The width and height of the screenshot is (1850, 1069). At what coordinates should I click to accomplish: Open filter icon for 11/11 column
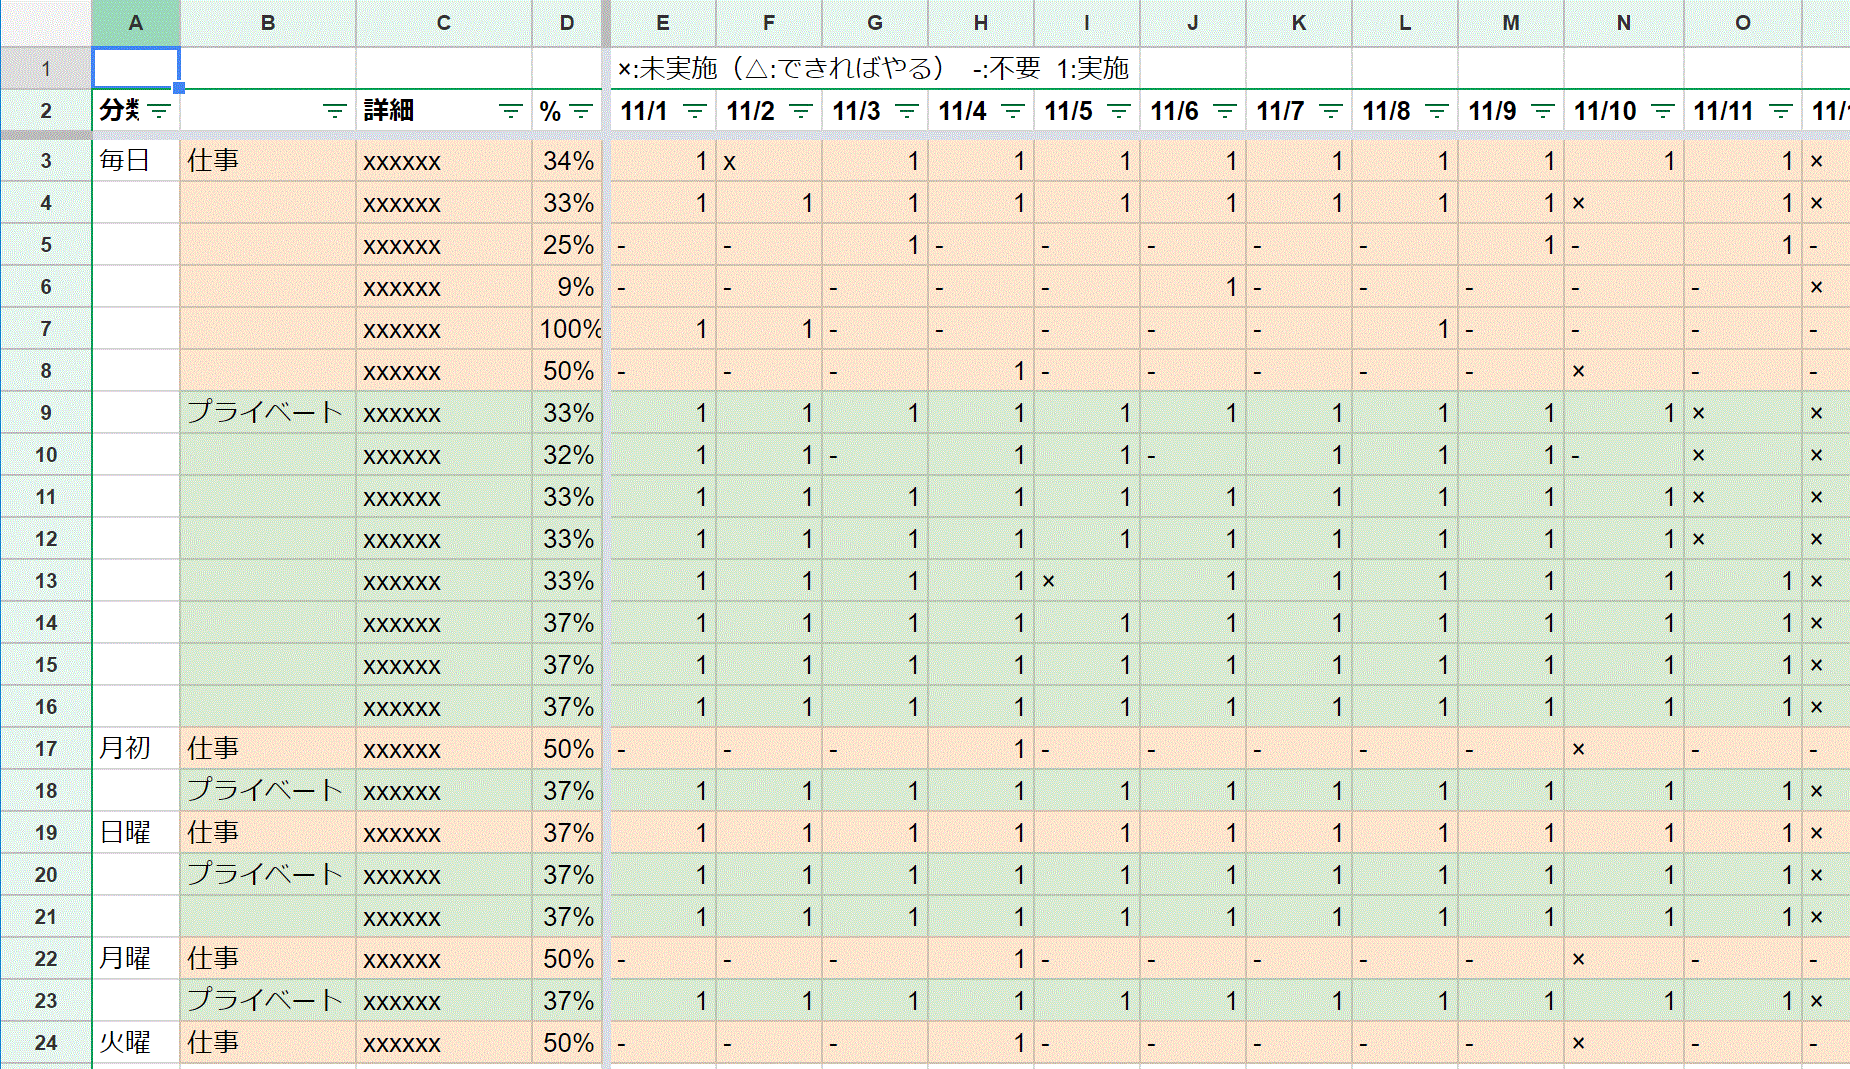tap(1781, 111)
